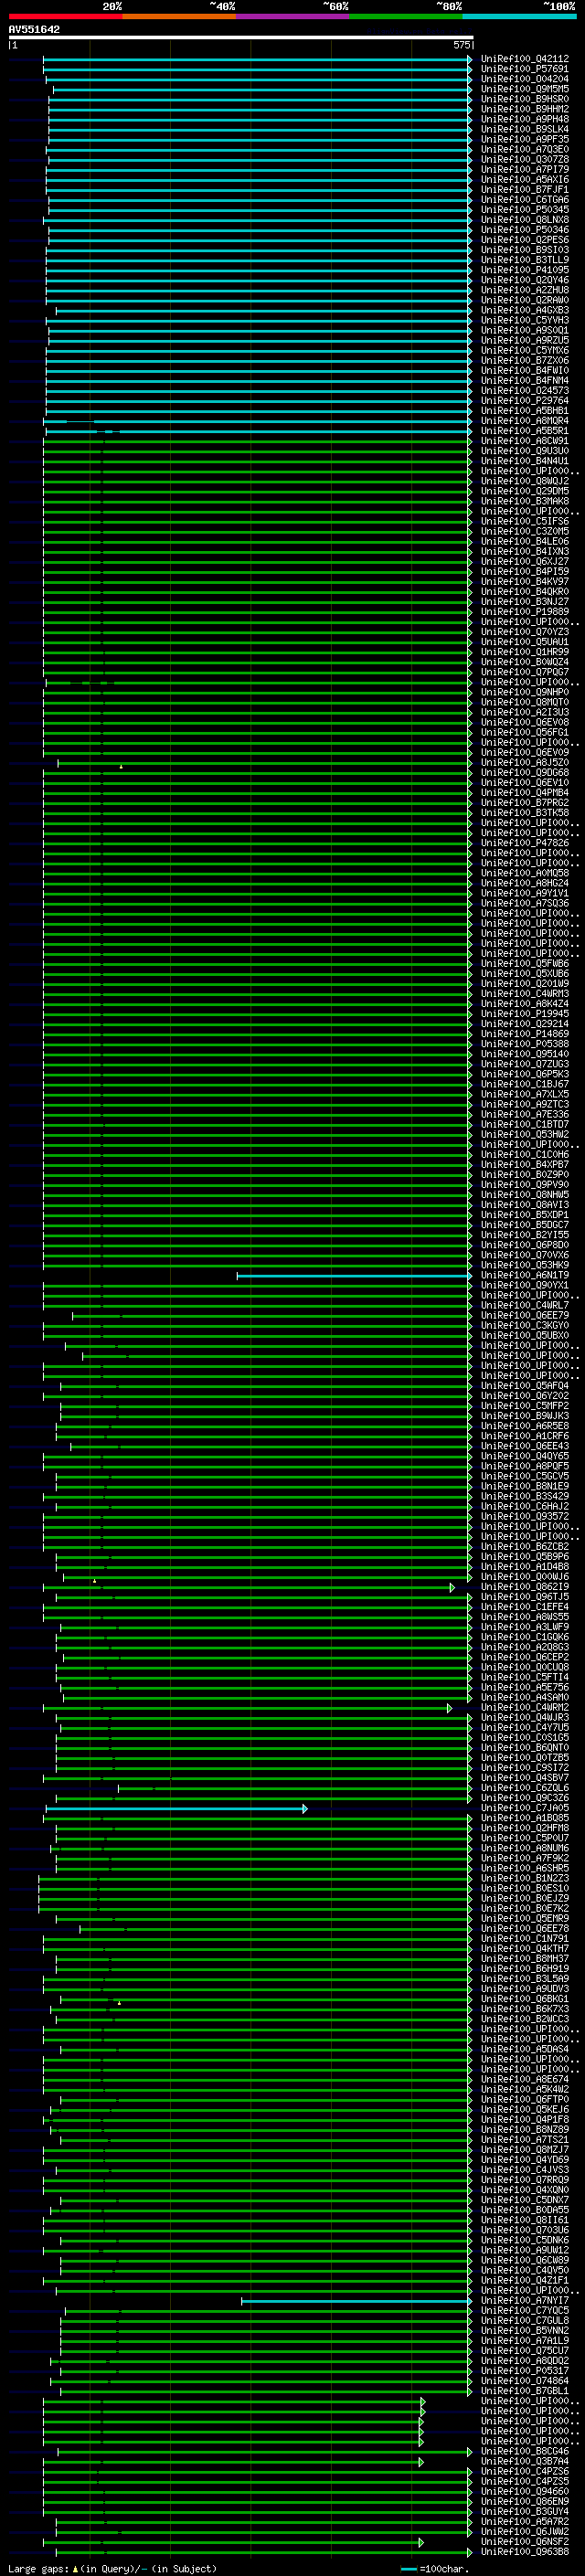Open hit UniRef100_B7FJF1
The image size is (585, 2576).
tap(525, 190)
